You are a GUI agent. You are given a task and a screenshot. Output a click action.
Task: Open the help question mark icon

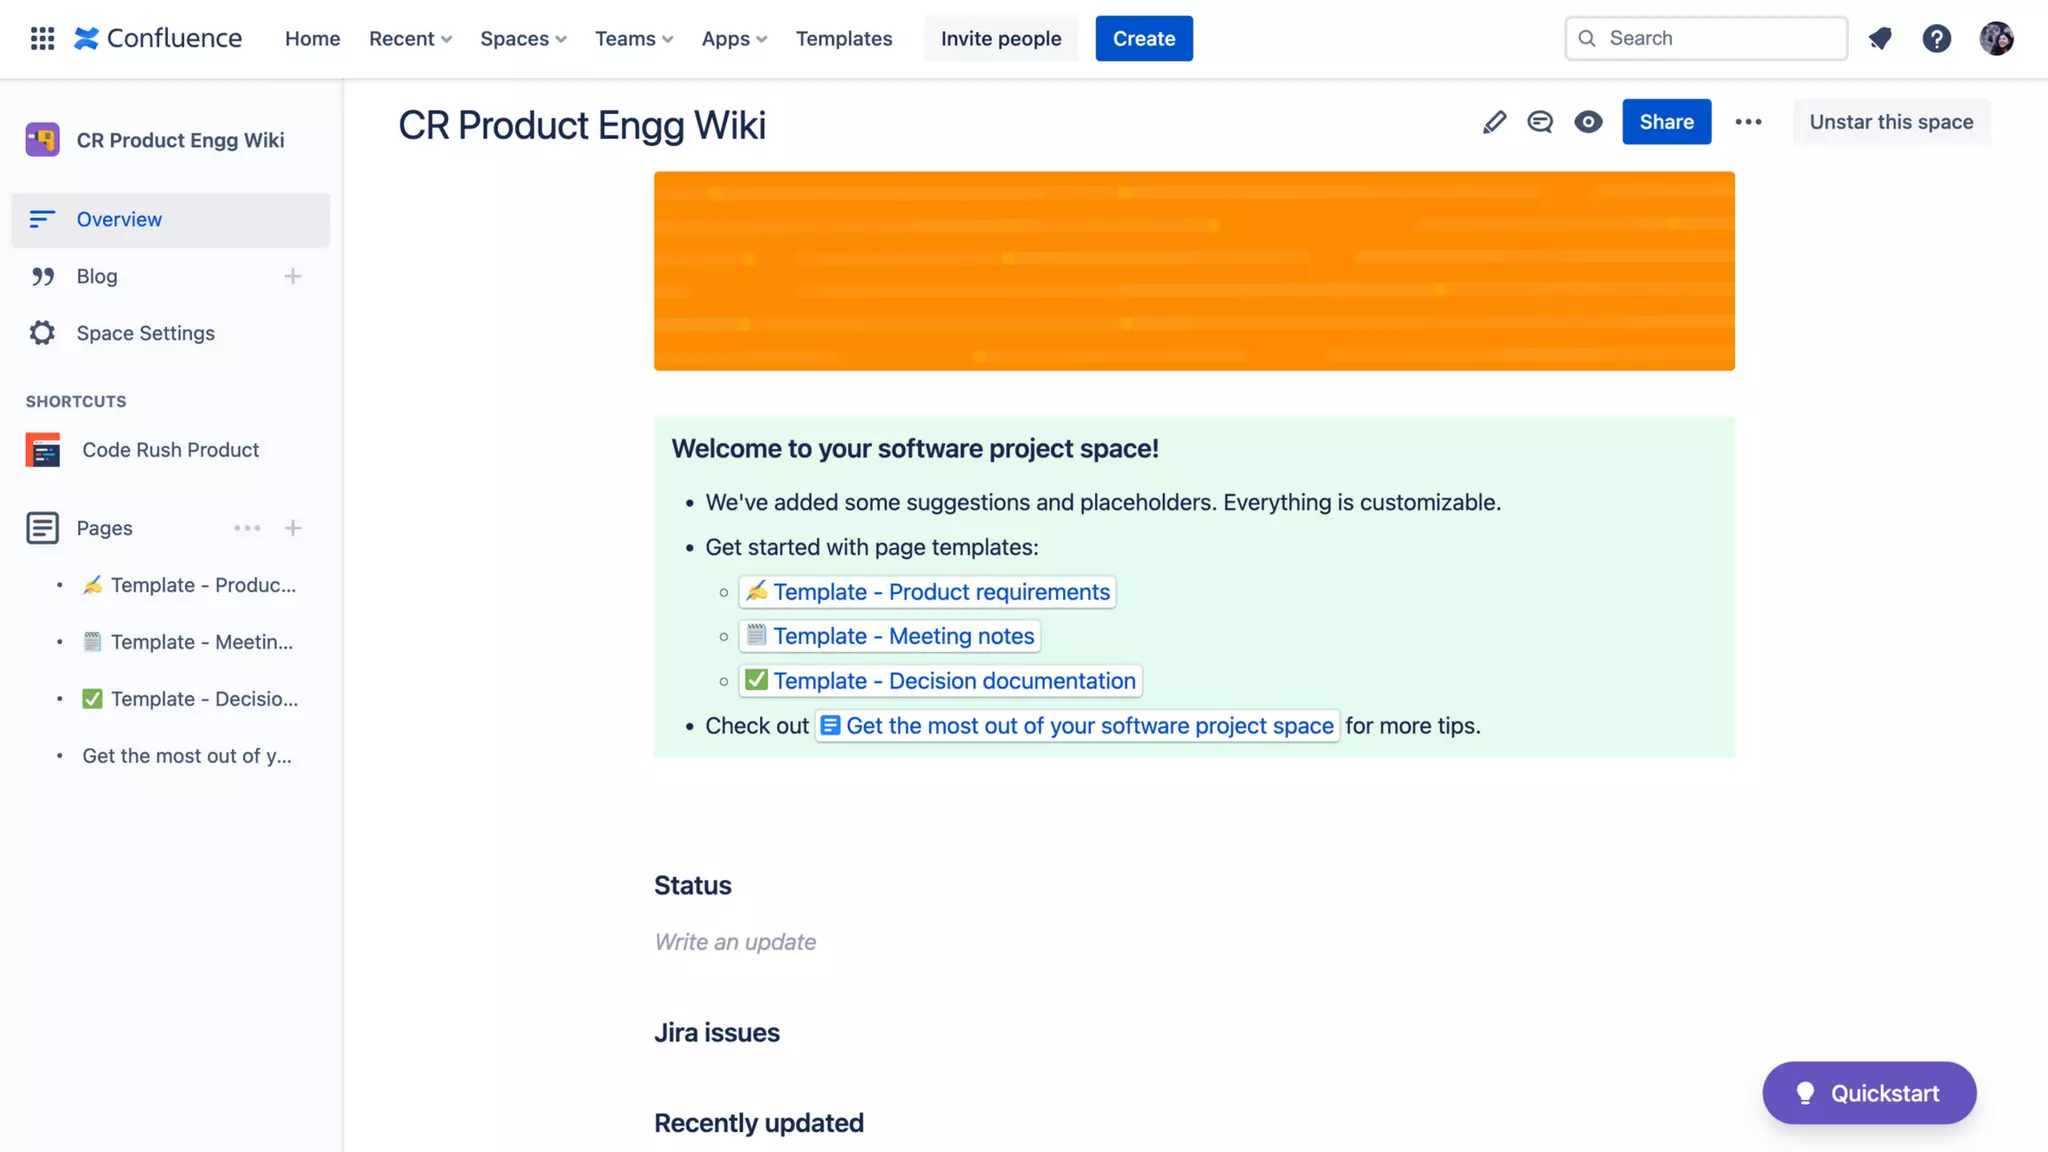point(1937,39)
